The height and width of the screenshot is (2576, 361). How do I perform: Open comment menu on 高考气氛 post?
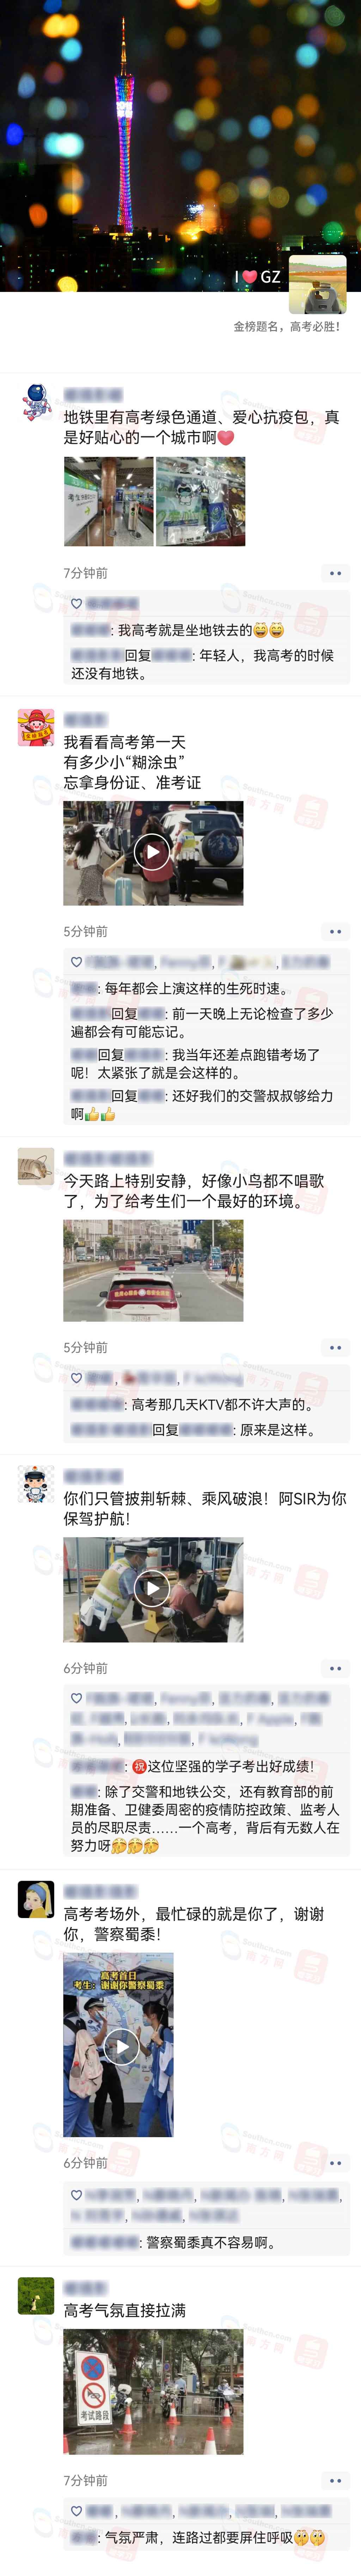coord(335,2481)
